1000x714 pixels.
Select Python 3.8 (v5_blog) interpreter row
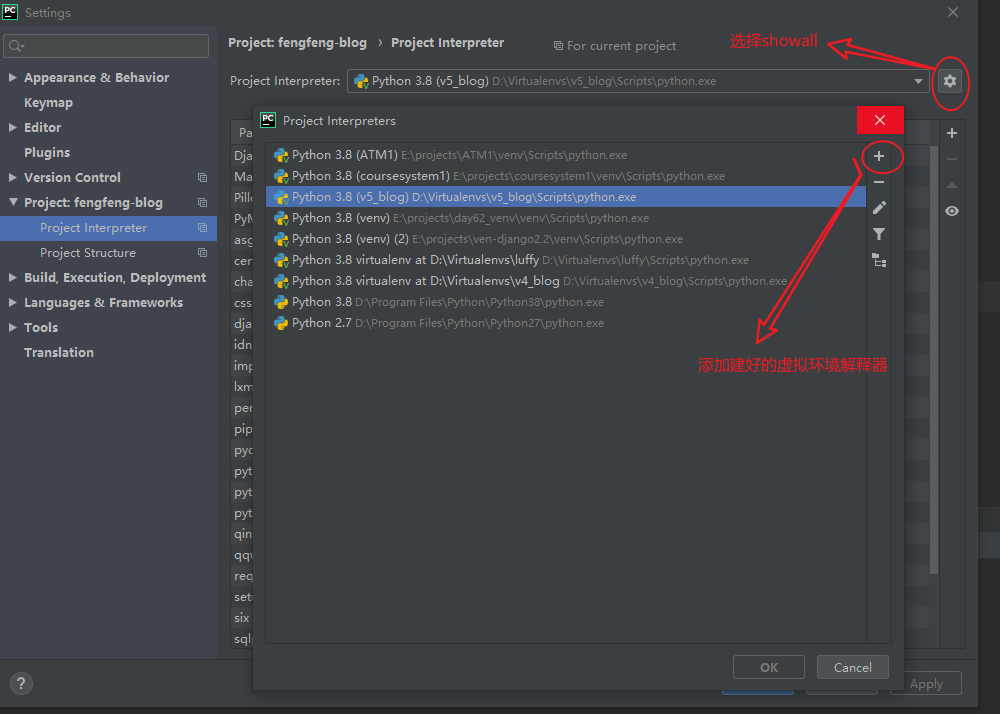click(x=566, y=197)
